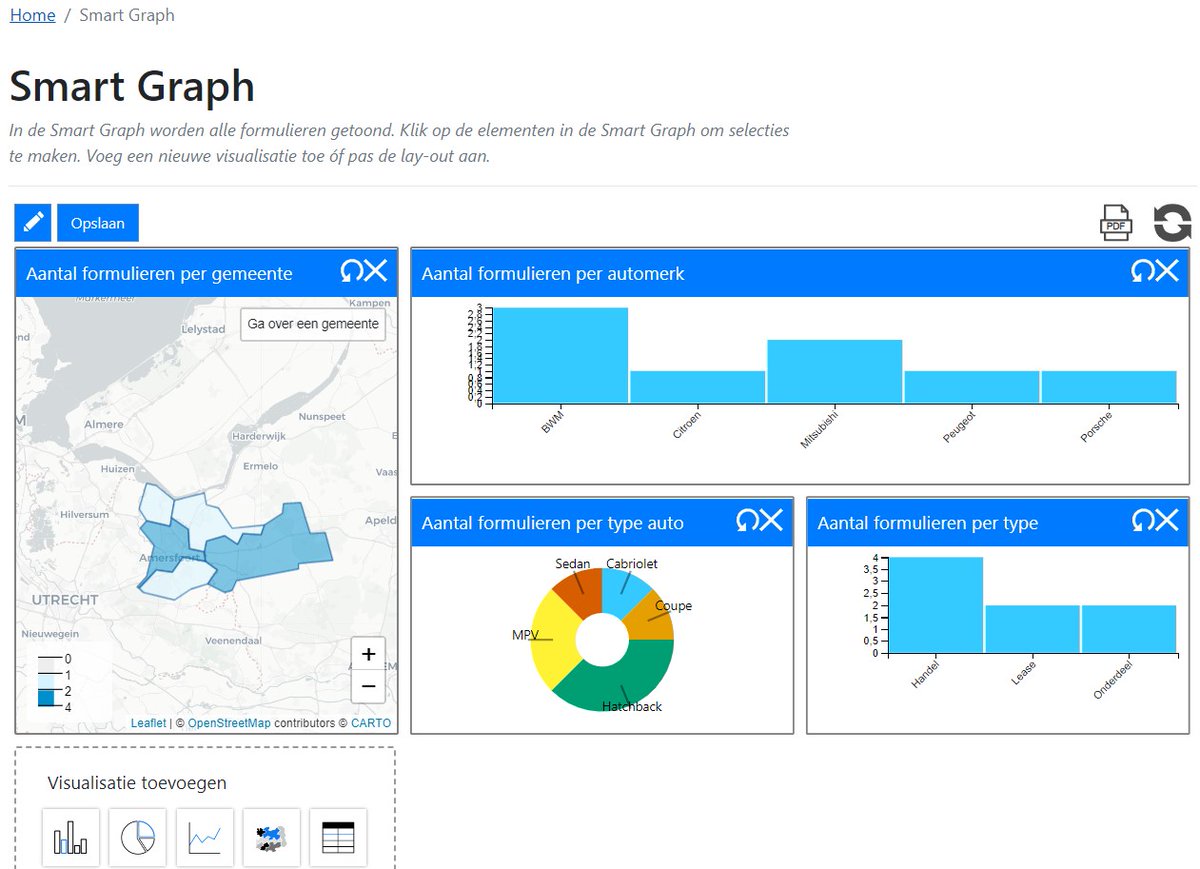1200x869 pixels.
Task: Add a table visualisation
Action: pyautogui.click(x=338, y=838)
